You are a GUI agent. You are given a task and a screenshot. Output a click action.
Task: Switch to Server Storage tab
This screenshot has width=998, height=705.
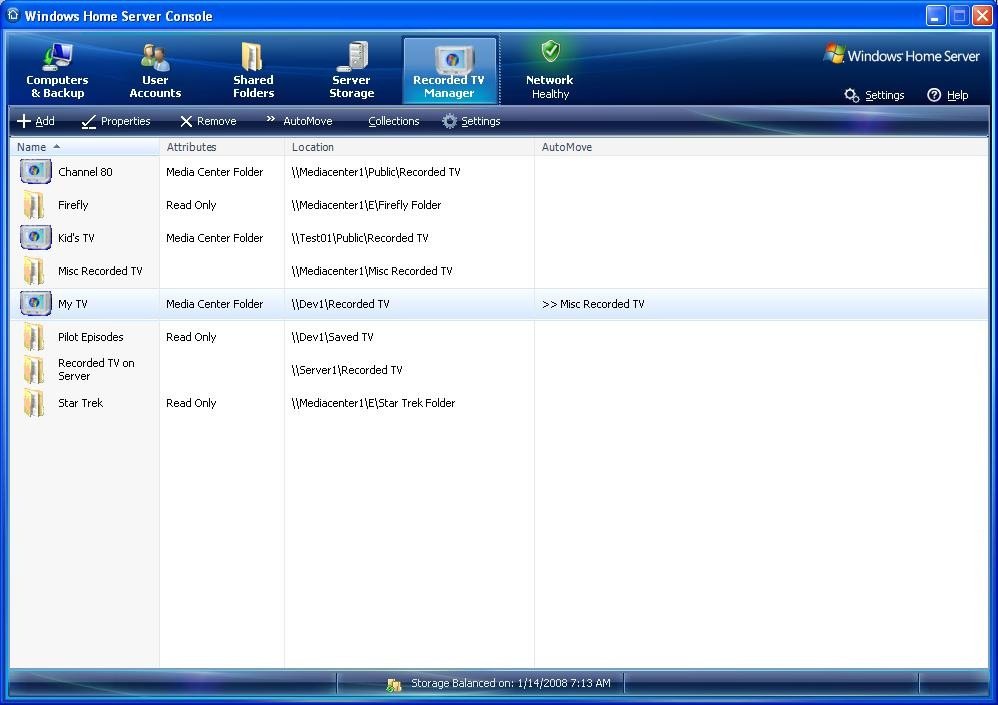tap(351, 71)
